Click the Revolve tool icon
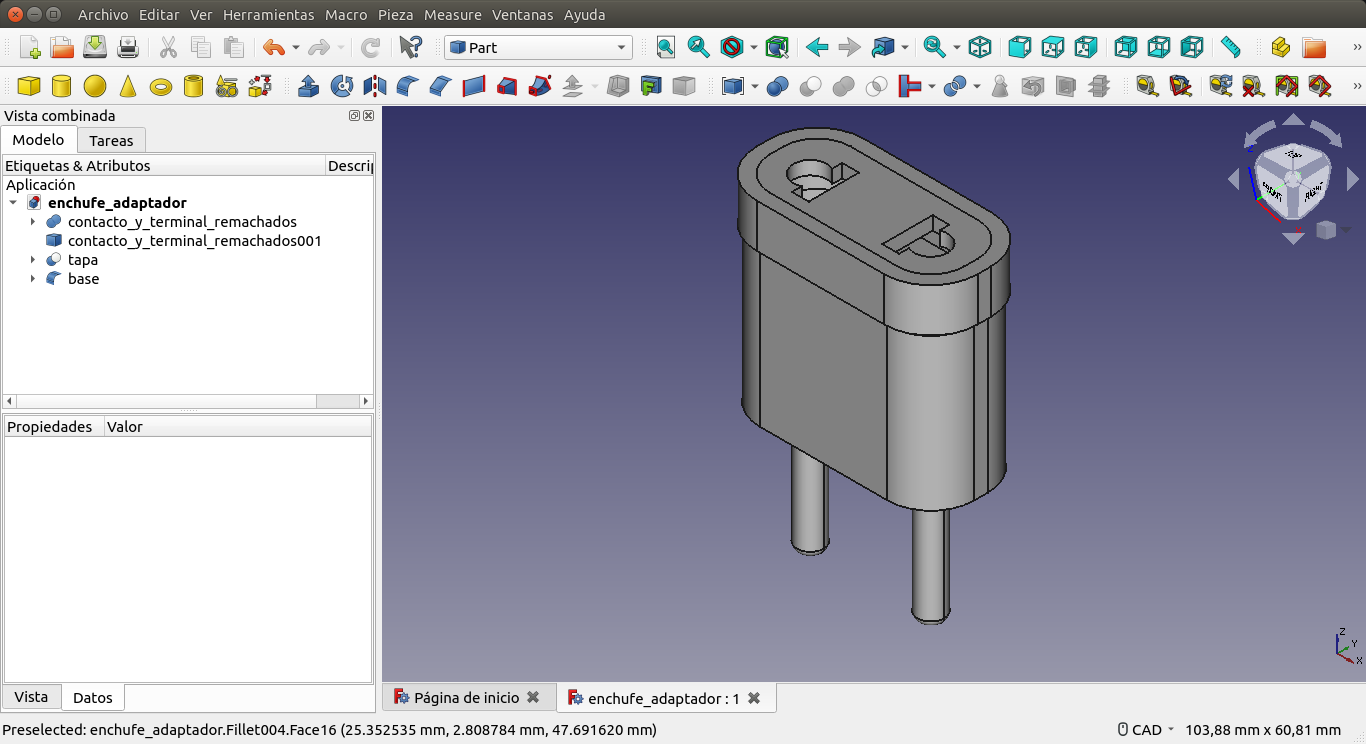Image resolution: width=1366 pixels, height=744 pixels. coord(342,87)
